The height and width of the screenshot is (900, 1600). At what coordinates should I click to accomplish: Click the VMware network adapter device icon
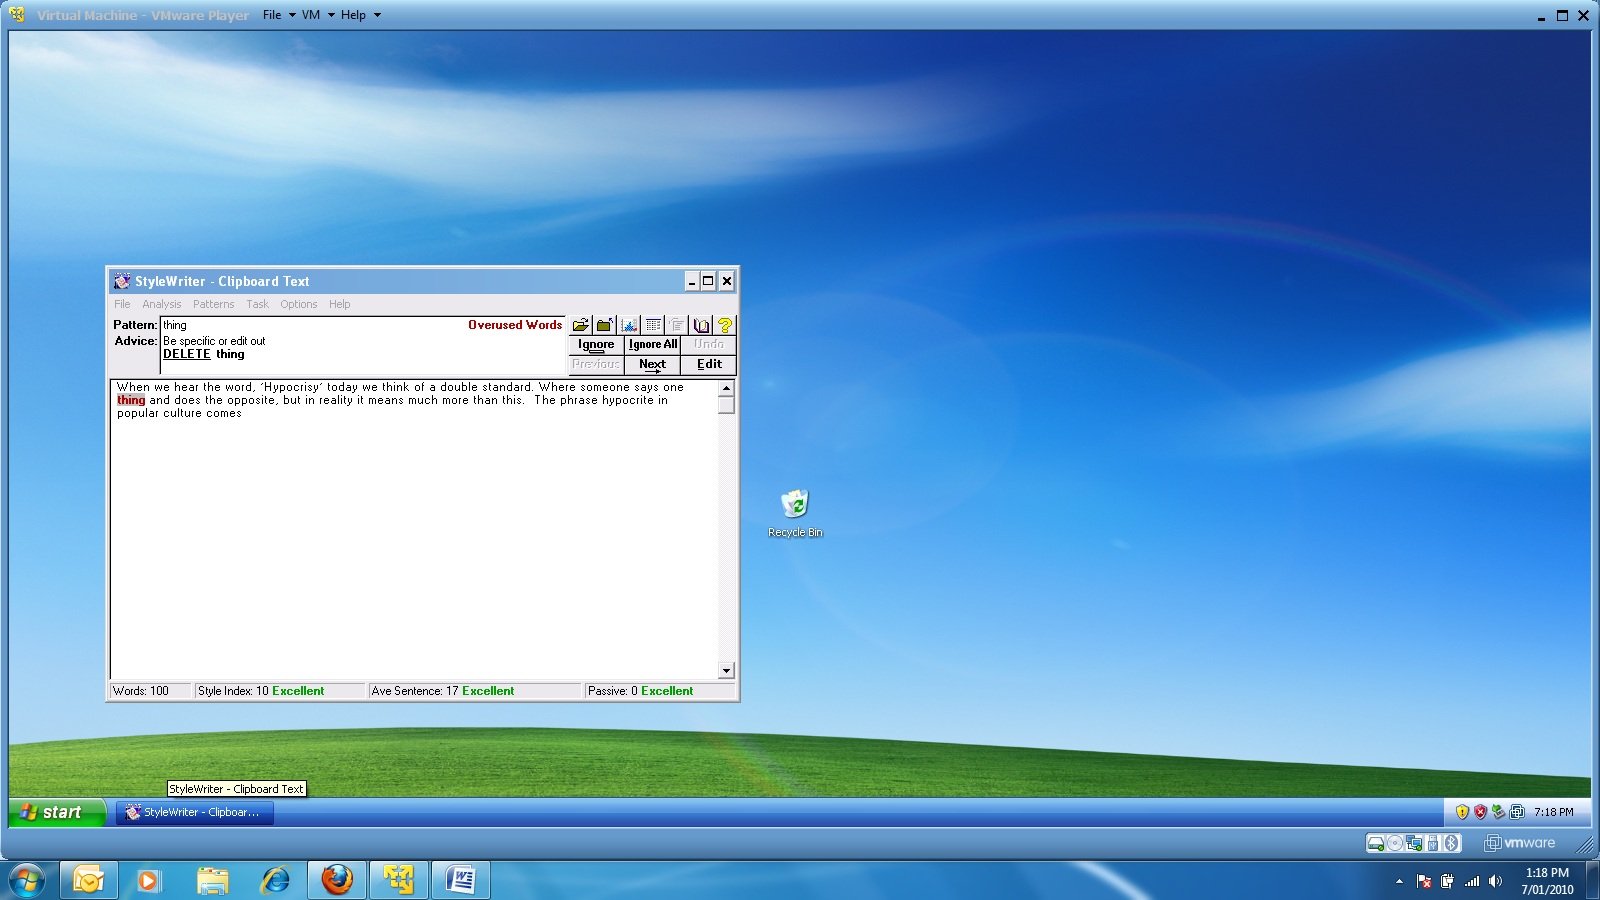point(1414,843)
